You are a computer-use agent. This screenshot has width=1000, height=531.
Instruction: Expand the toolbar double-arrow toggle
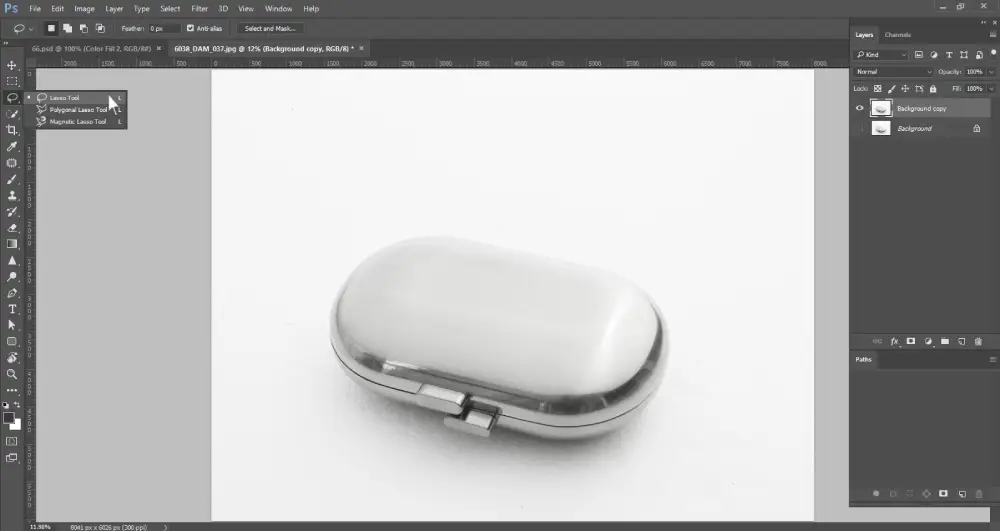(6, 43)
